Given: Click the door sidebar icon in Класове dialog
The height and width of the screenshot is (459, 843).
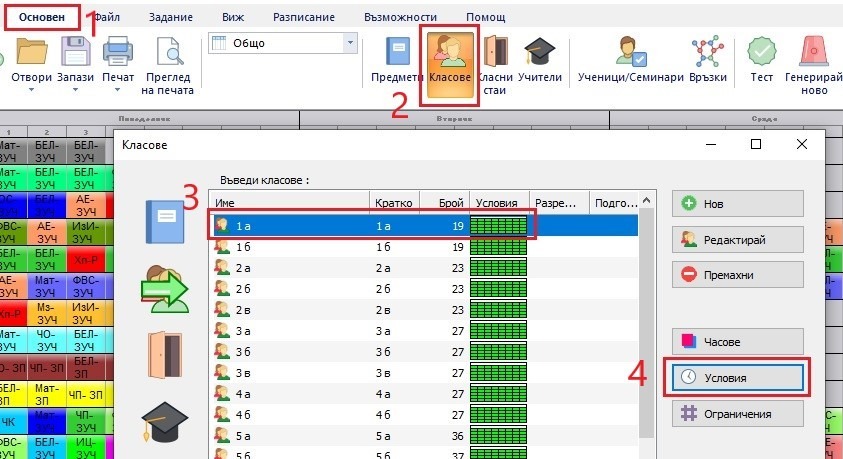Looking at the screenshot, I should point(165,355).
